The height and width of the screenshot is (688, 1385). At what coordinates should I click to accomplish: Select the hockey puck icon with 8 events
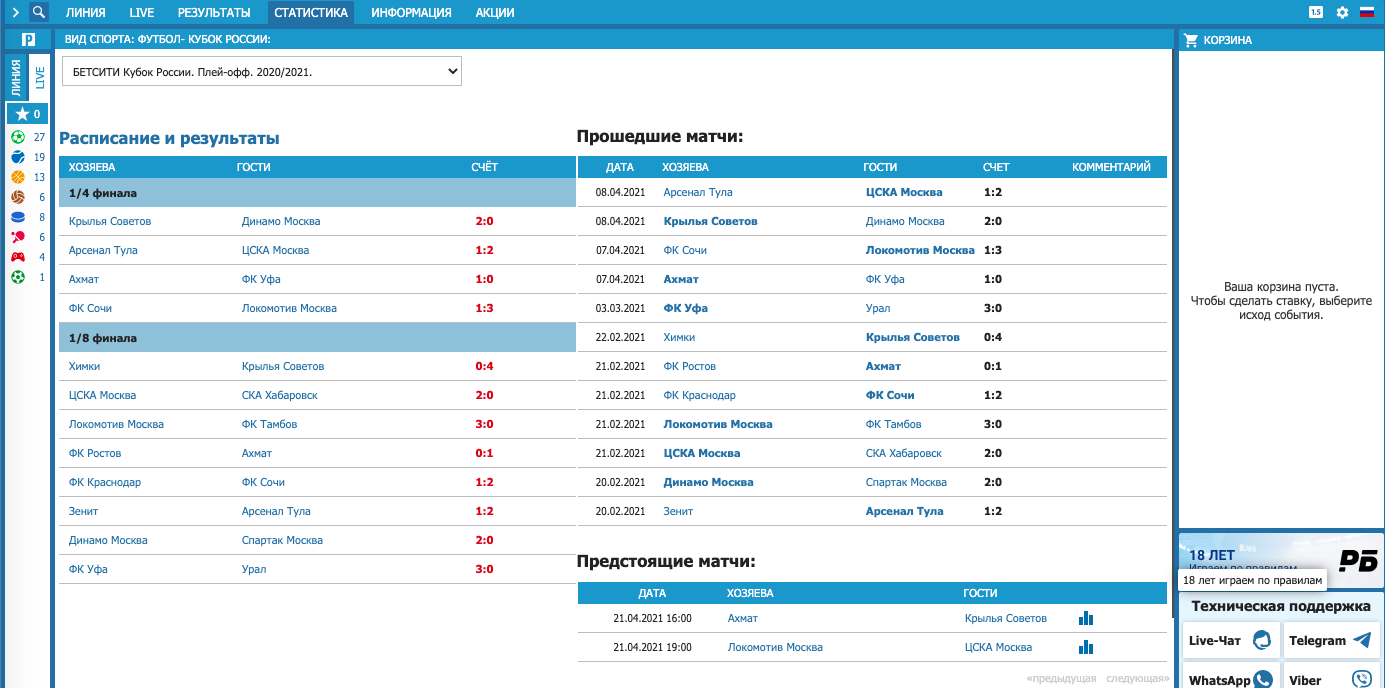tap(18, 217)
